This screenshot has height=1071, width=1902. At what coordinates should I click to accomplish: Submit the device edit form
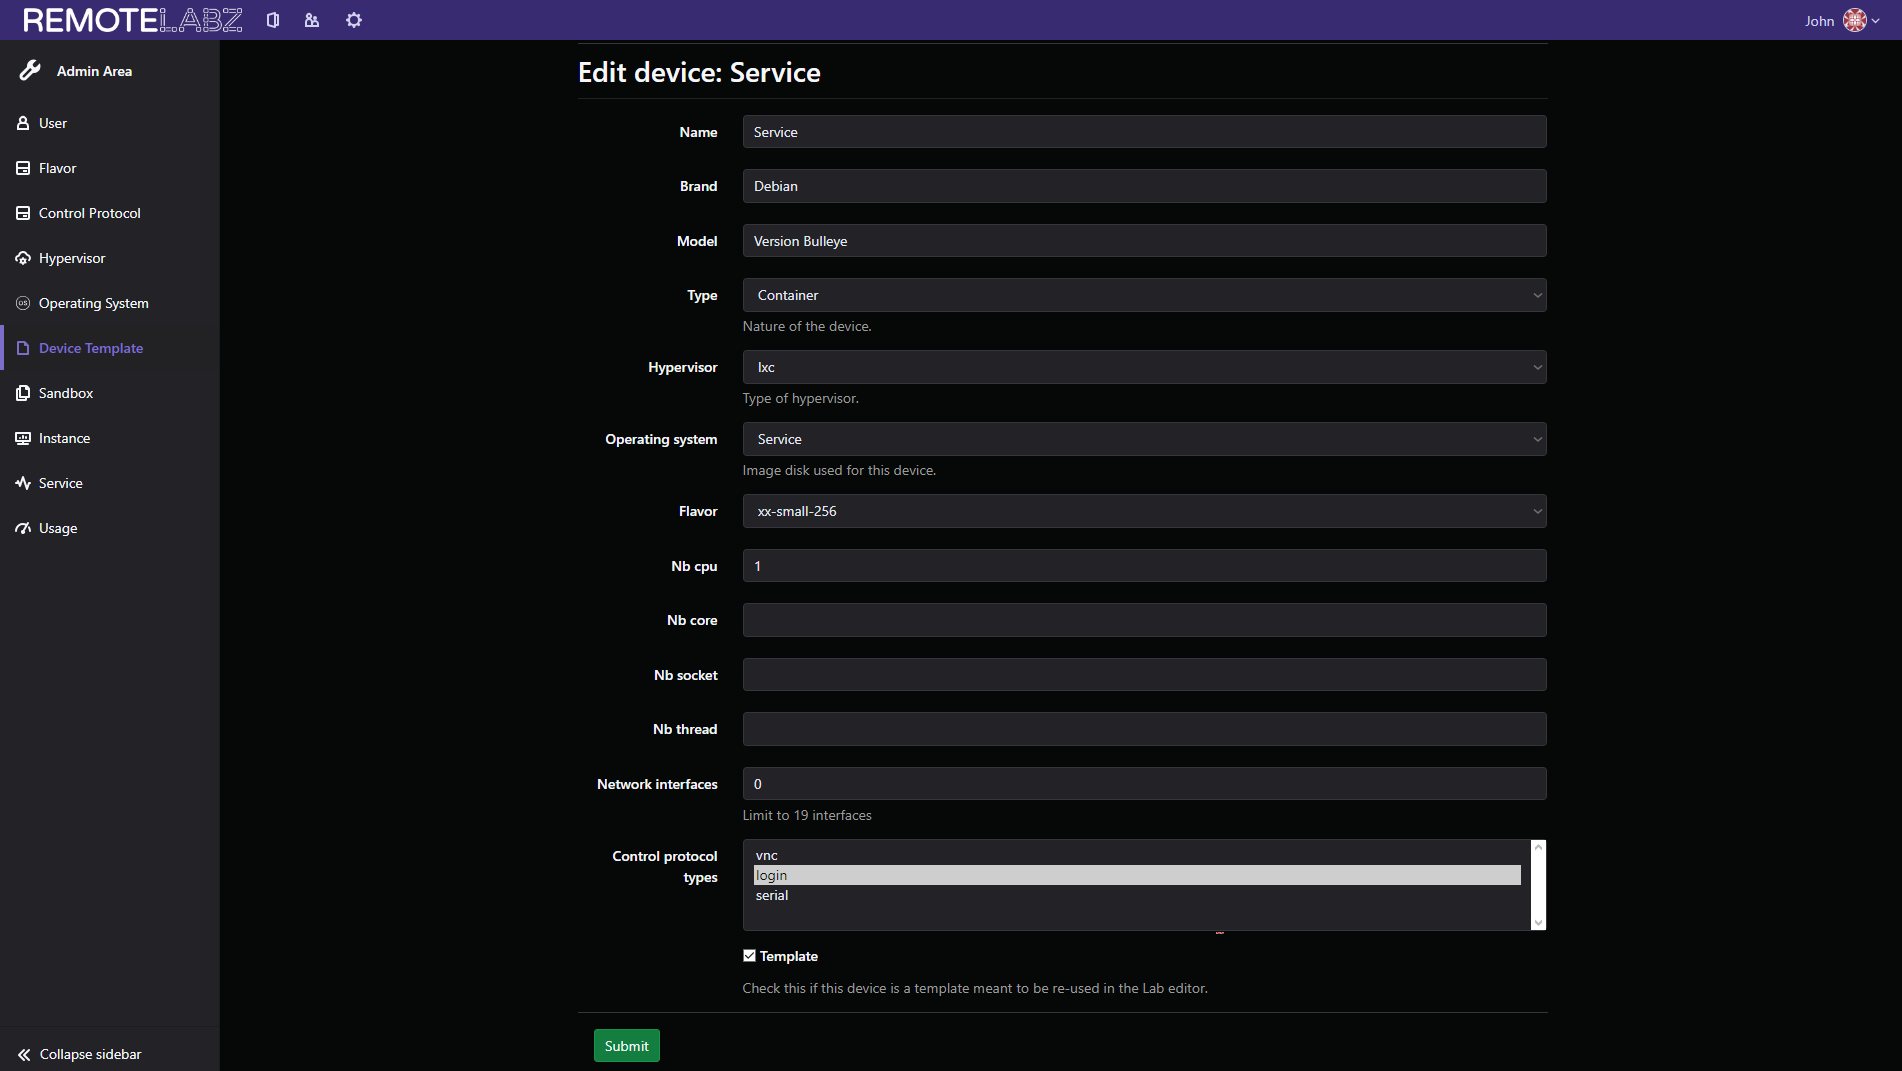[627, 1046]
